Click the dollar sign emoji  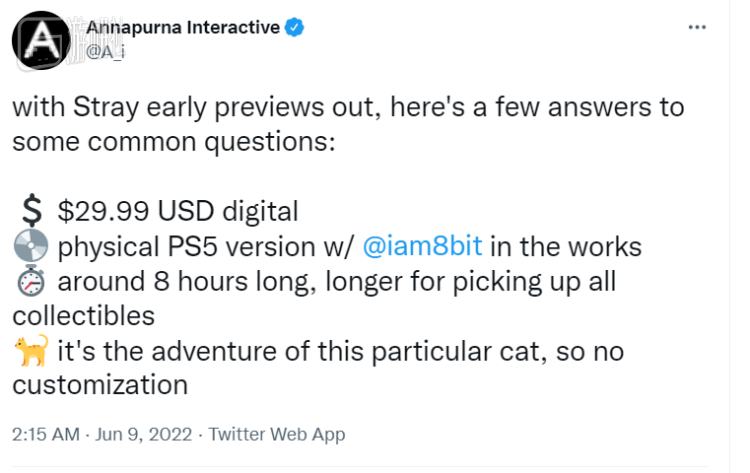(x=32, y=211)
